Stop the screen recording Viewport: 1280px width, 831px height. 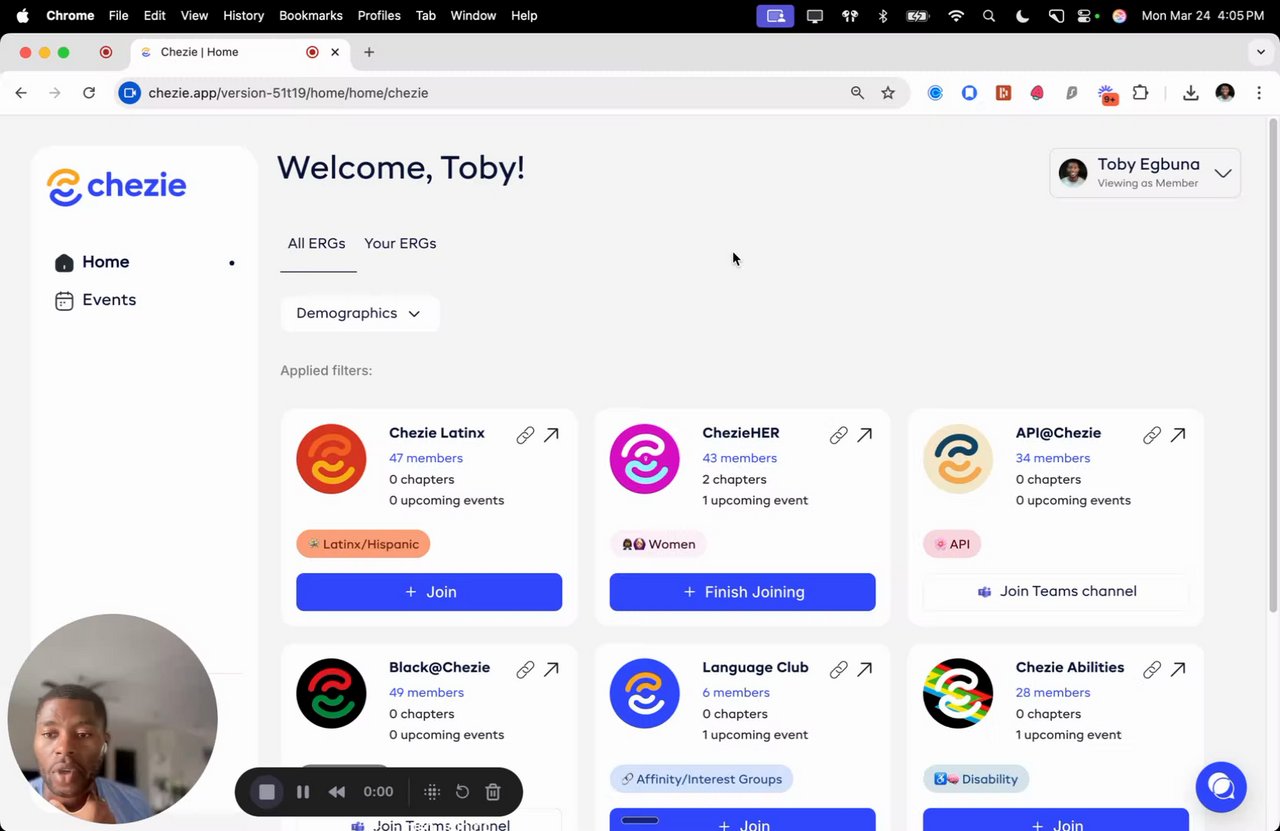(x=267, y=792)
